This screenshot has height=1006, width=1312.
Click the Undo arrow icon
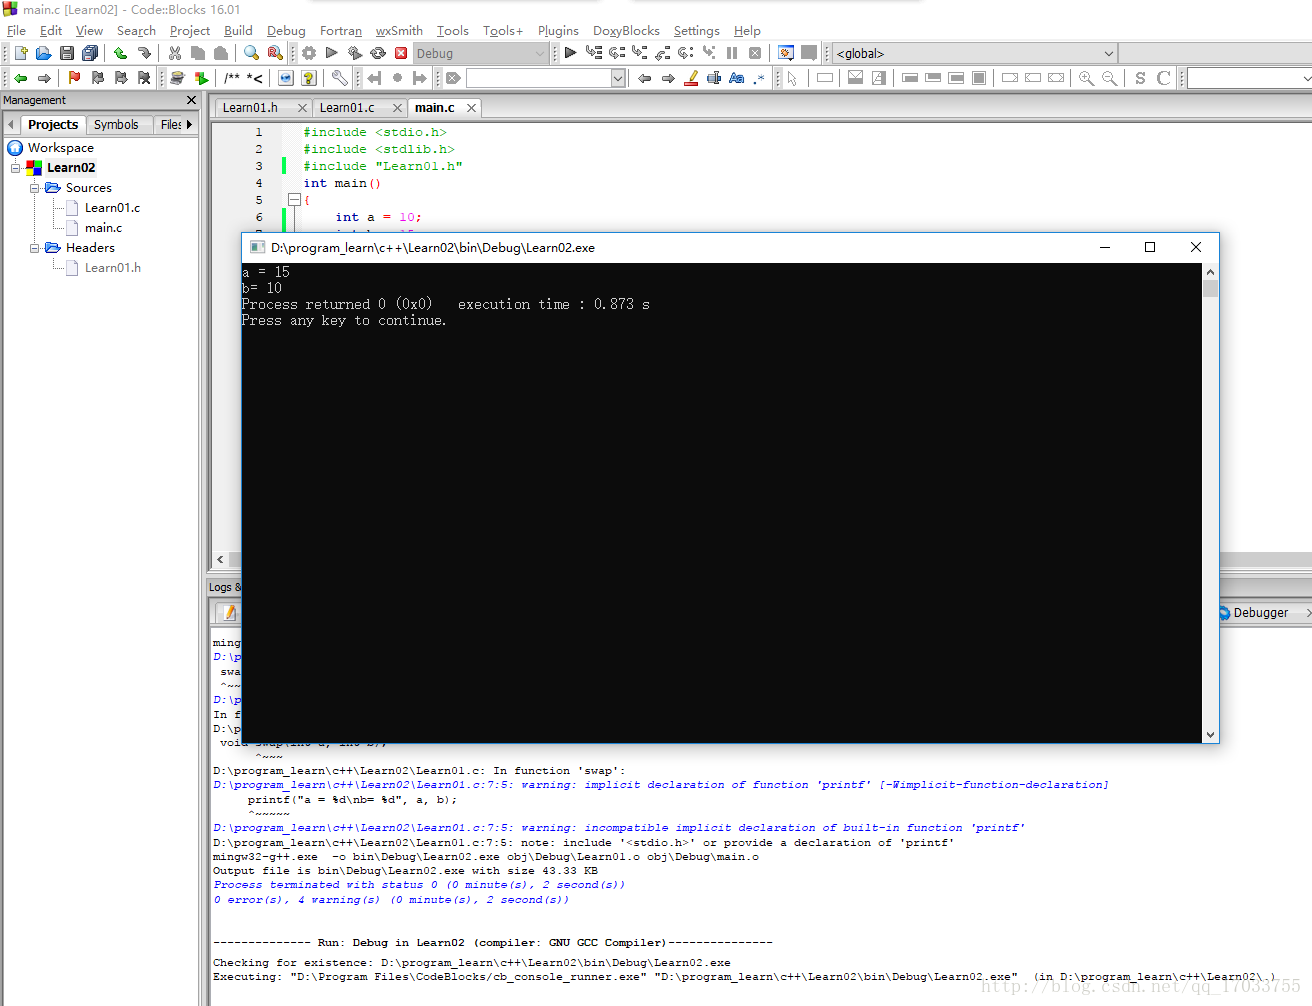coord(120,53)
